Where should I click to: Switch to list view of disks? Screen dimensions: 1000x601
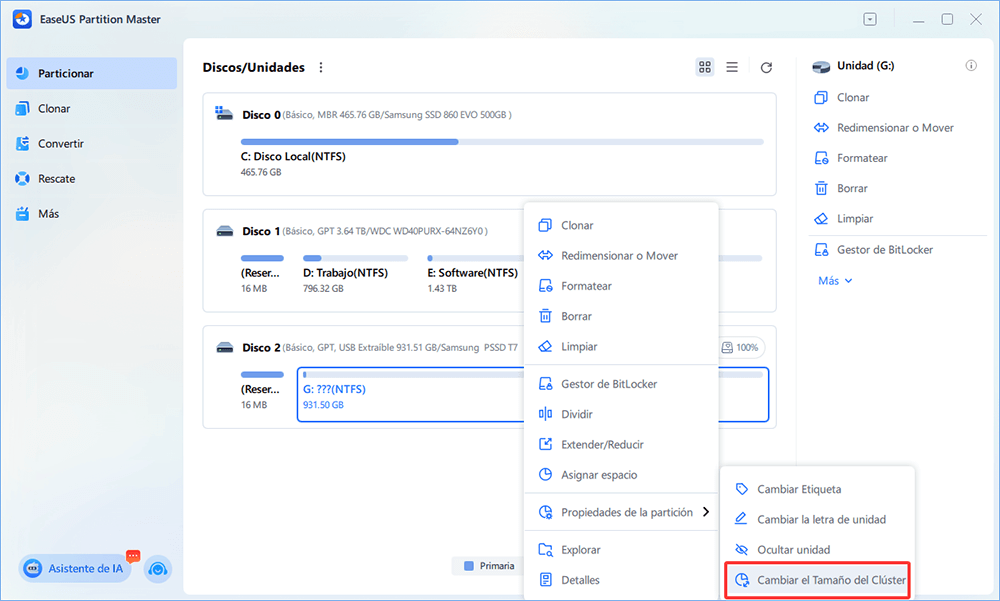coord(732,67)
